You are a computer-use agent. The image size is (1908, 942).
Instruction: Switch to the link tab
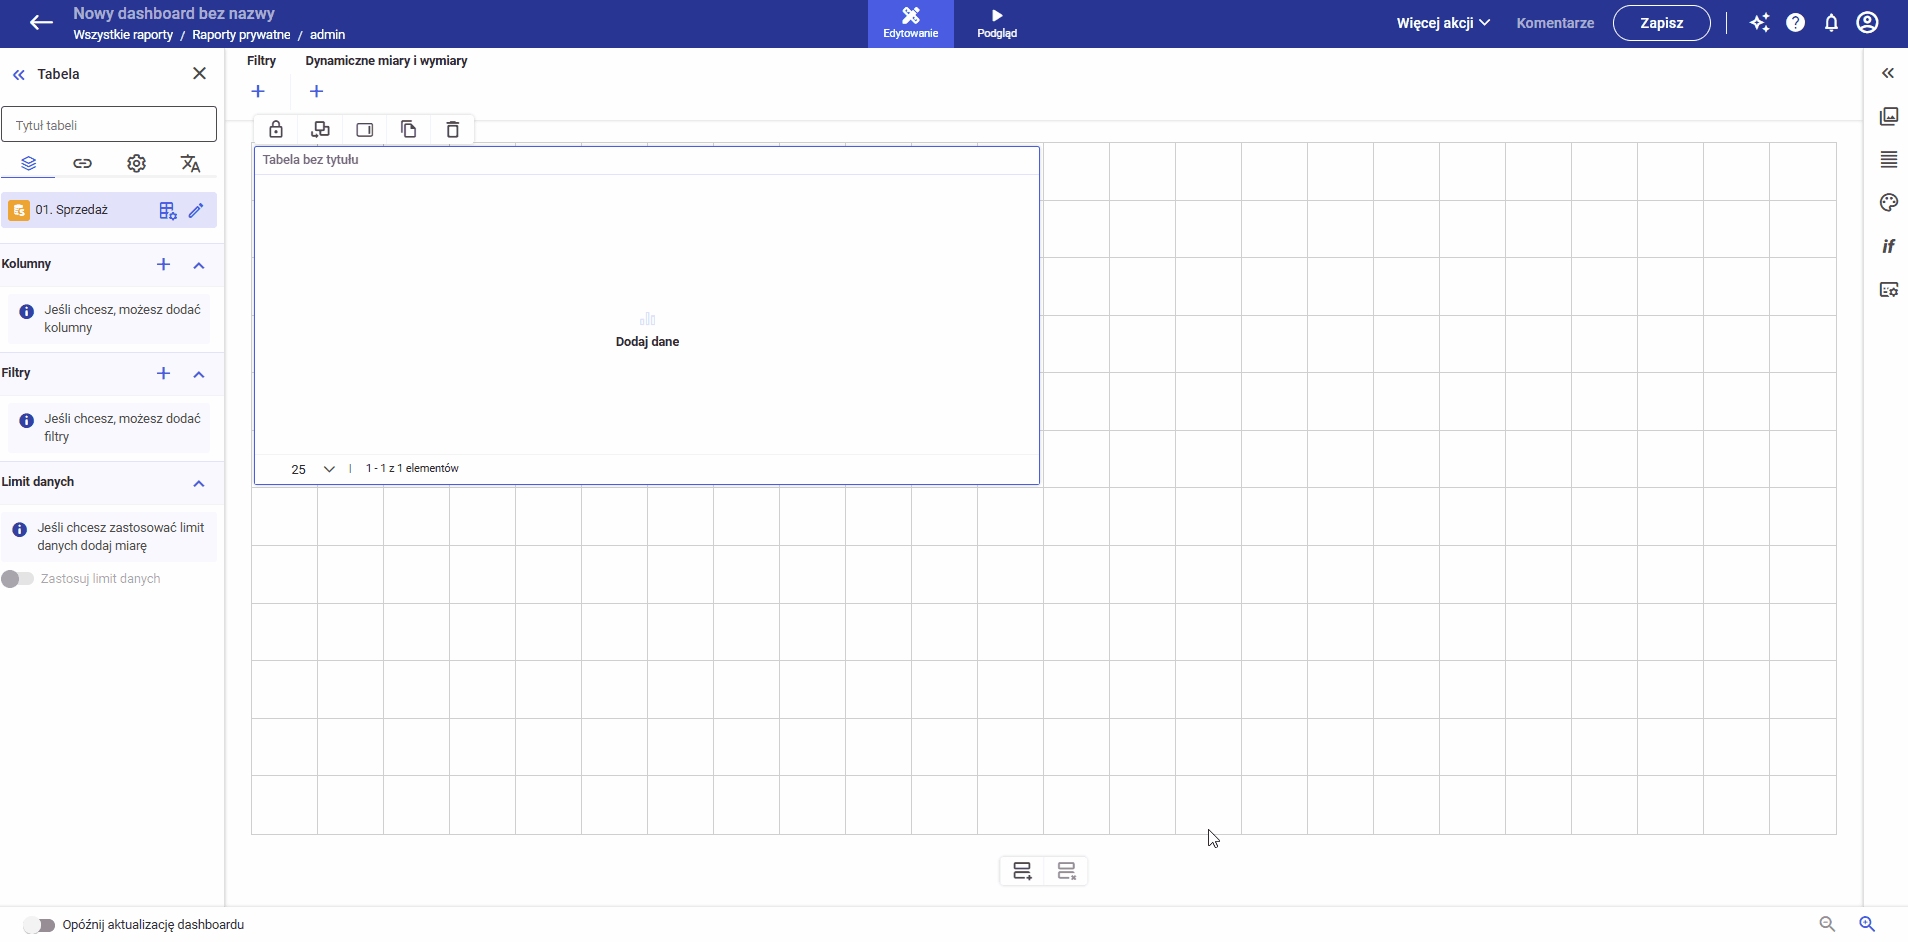pos(83,163)
